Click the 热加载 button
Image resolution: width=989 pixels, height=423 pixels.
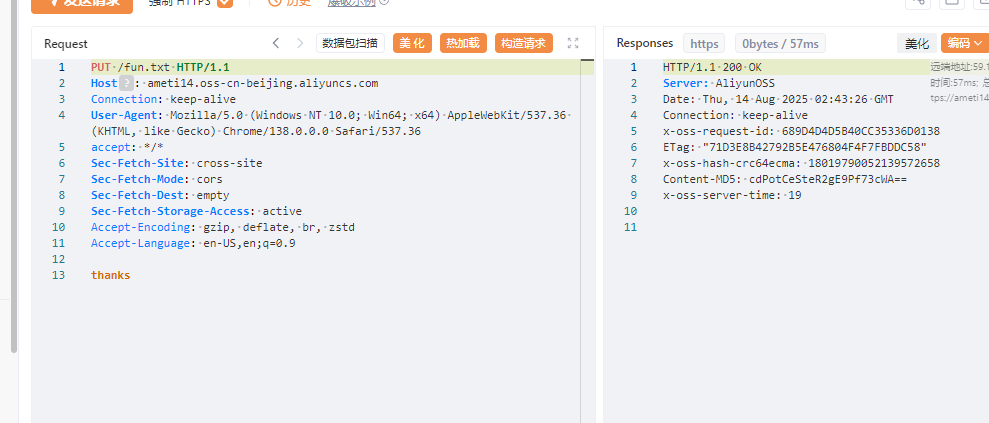(x=463, y=43)
